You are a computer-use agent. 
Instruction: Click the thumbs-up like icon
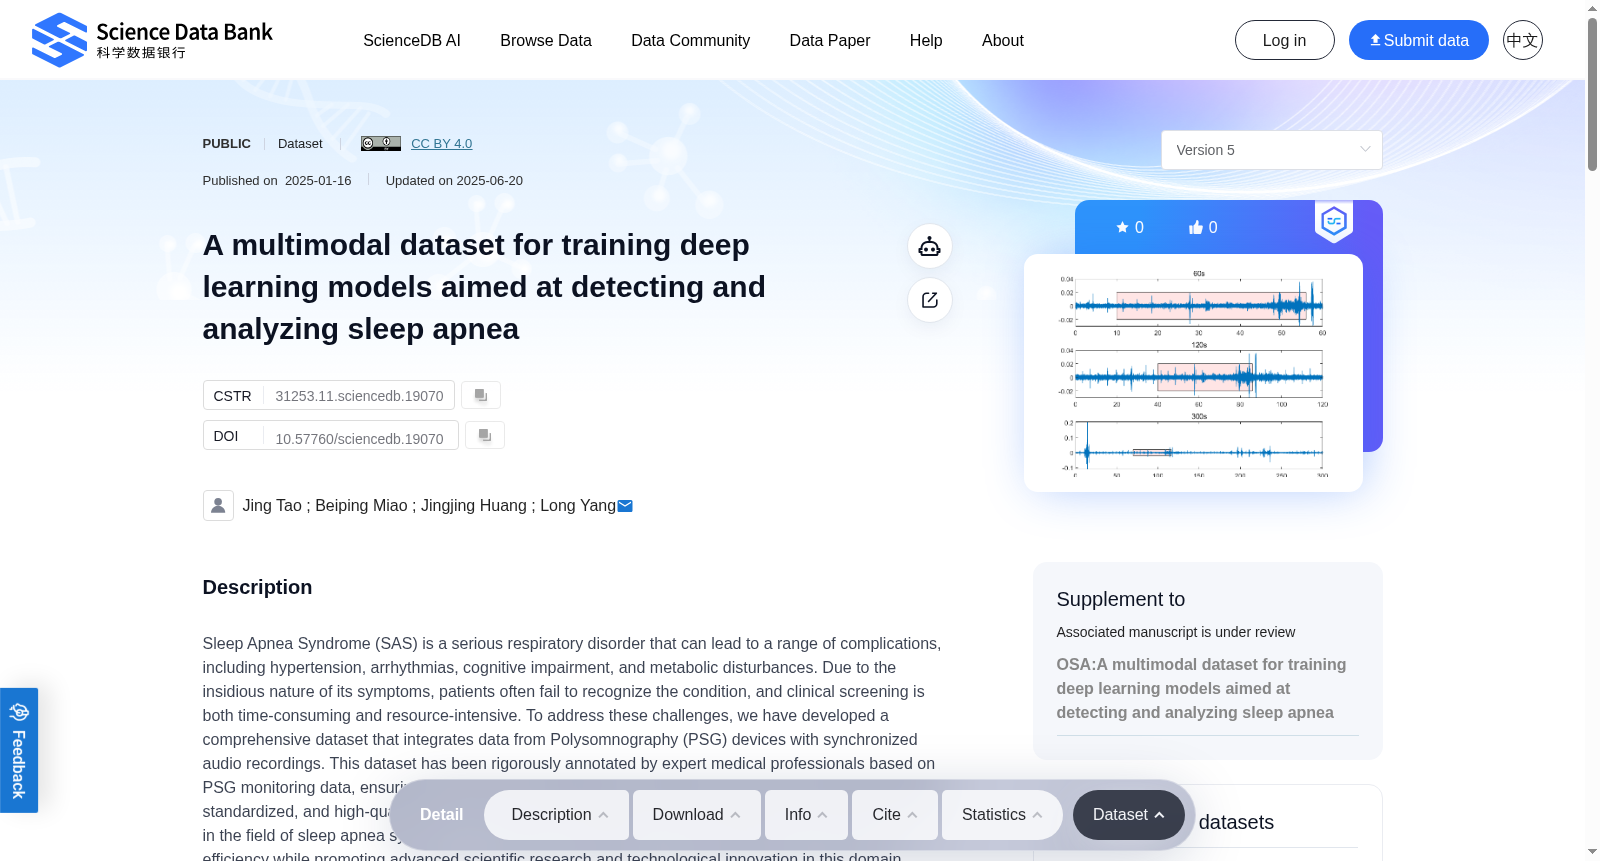[x=1195, y=228]
